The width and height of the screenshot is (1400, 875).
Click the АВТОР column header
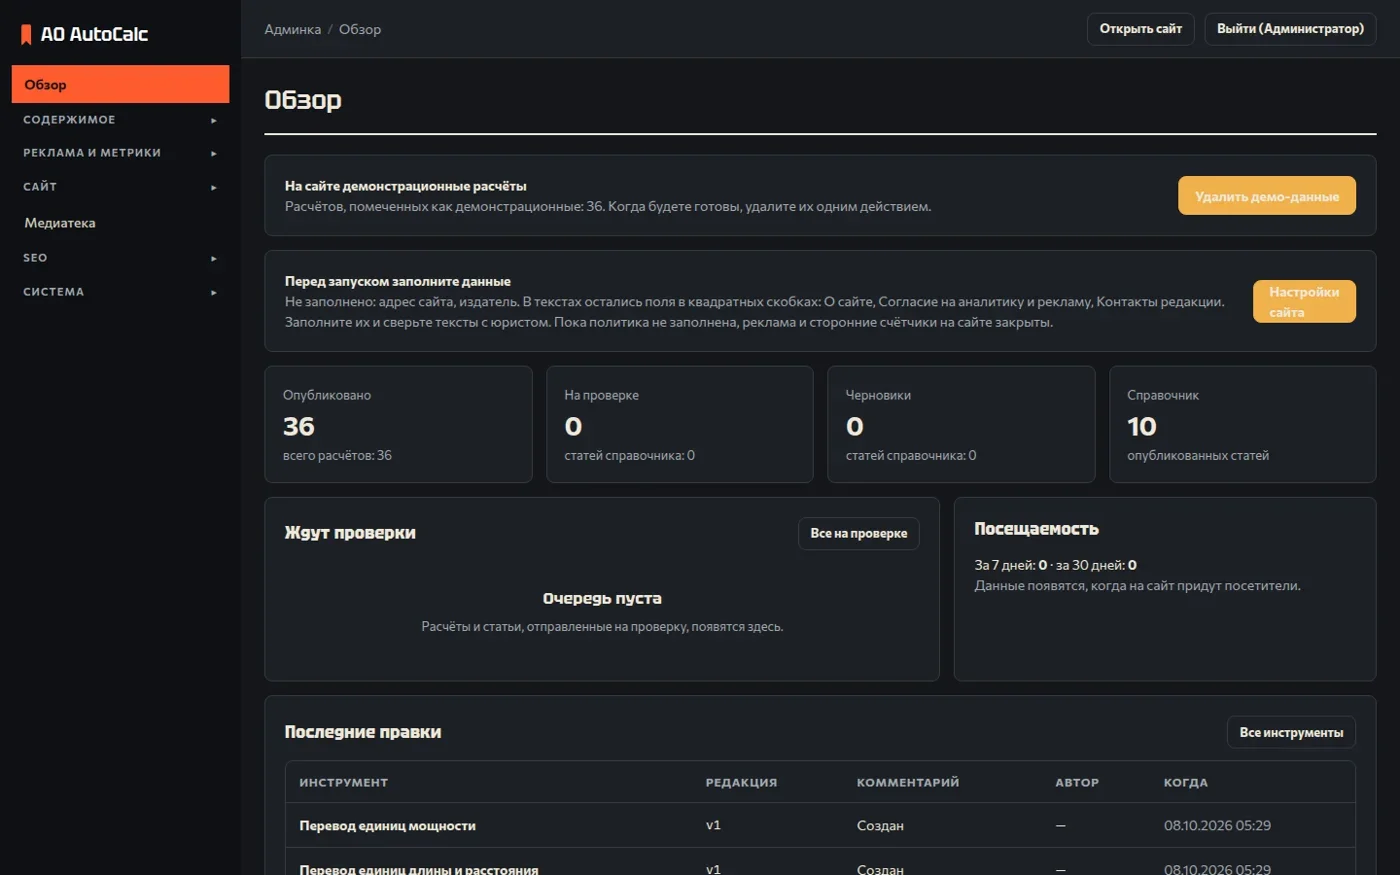(x=1077, y=783)
